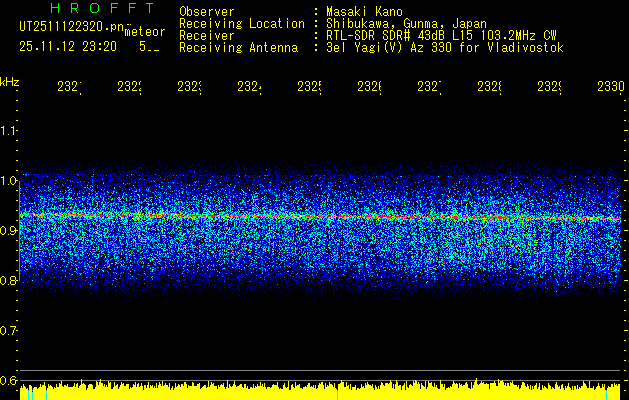Viewport: 629px width, 400px height.
Task: Select the timestamp 25.11.12 23:20
Action: point(68,47)
